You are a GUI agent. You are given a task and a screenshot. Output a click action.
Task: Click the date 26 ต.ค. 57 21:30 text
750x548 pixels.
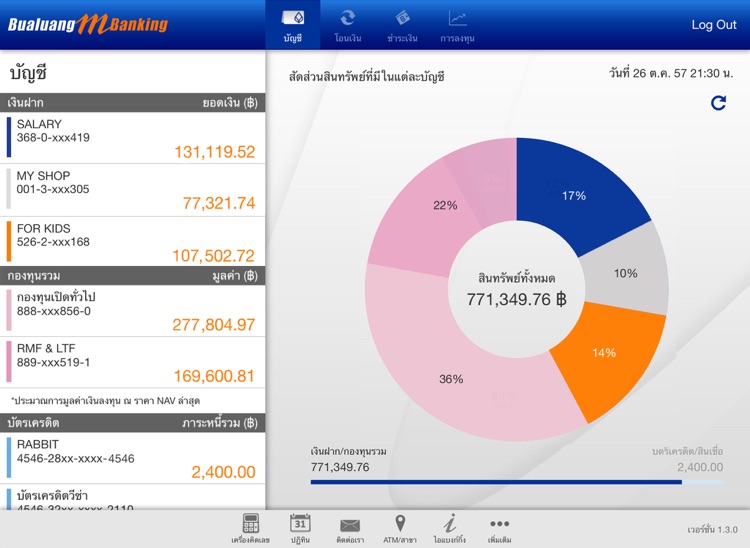(x=671, y=73)
